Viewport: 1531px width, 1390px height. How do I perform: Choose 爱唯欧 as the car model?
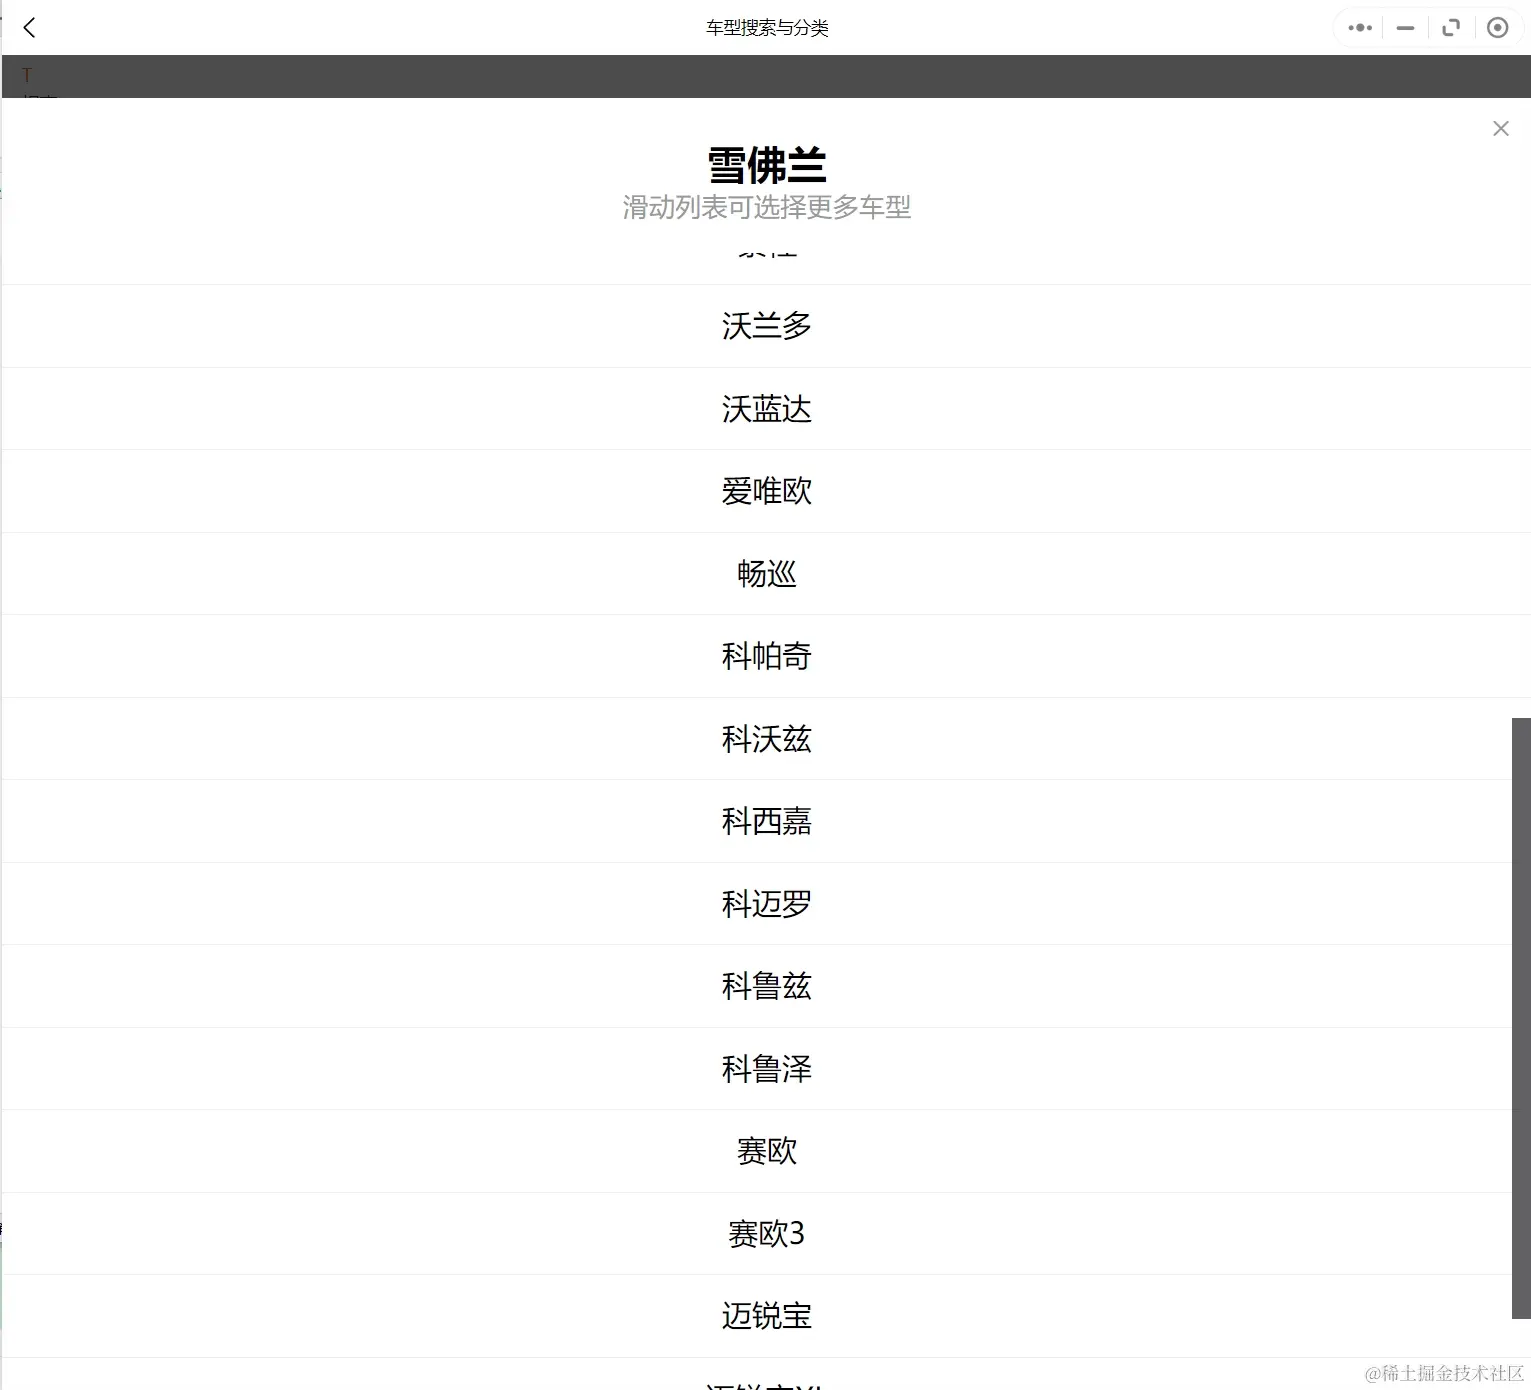766,491
